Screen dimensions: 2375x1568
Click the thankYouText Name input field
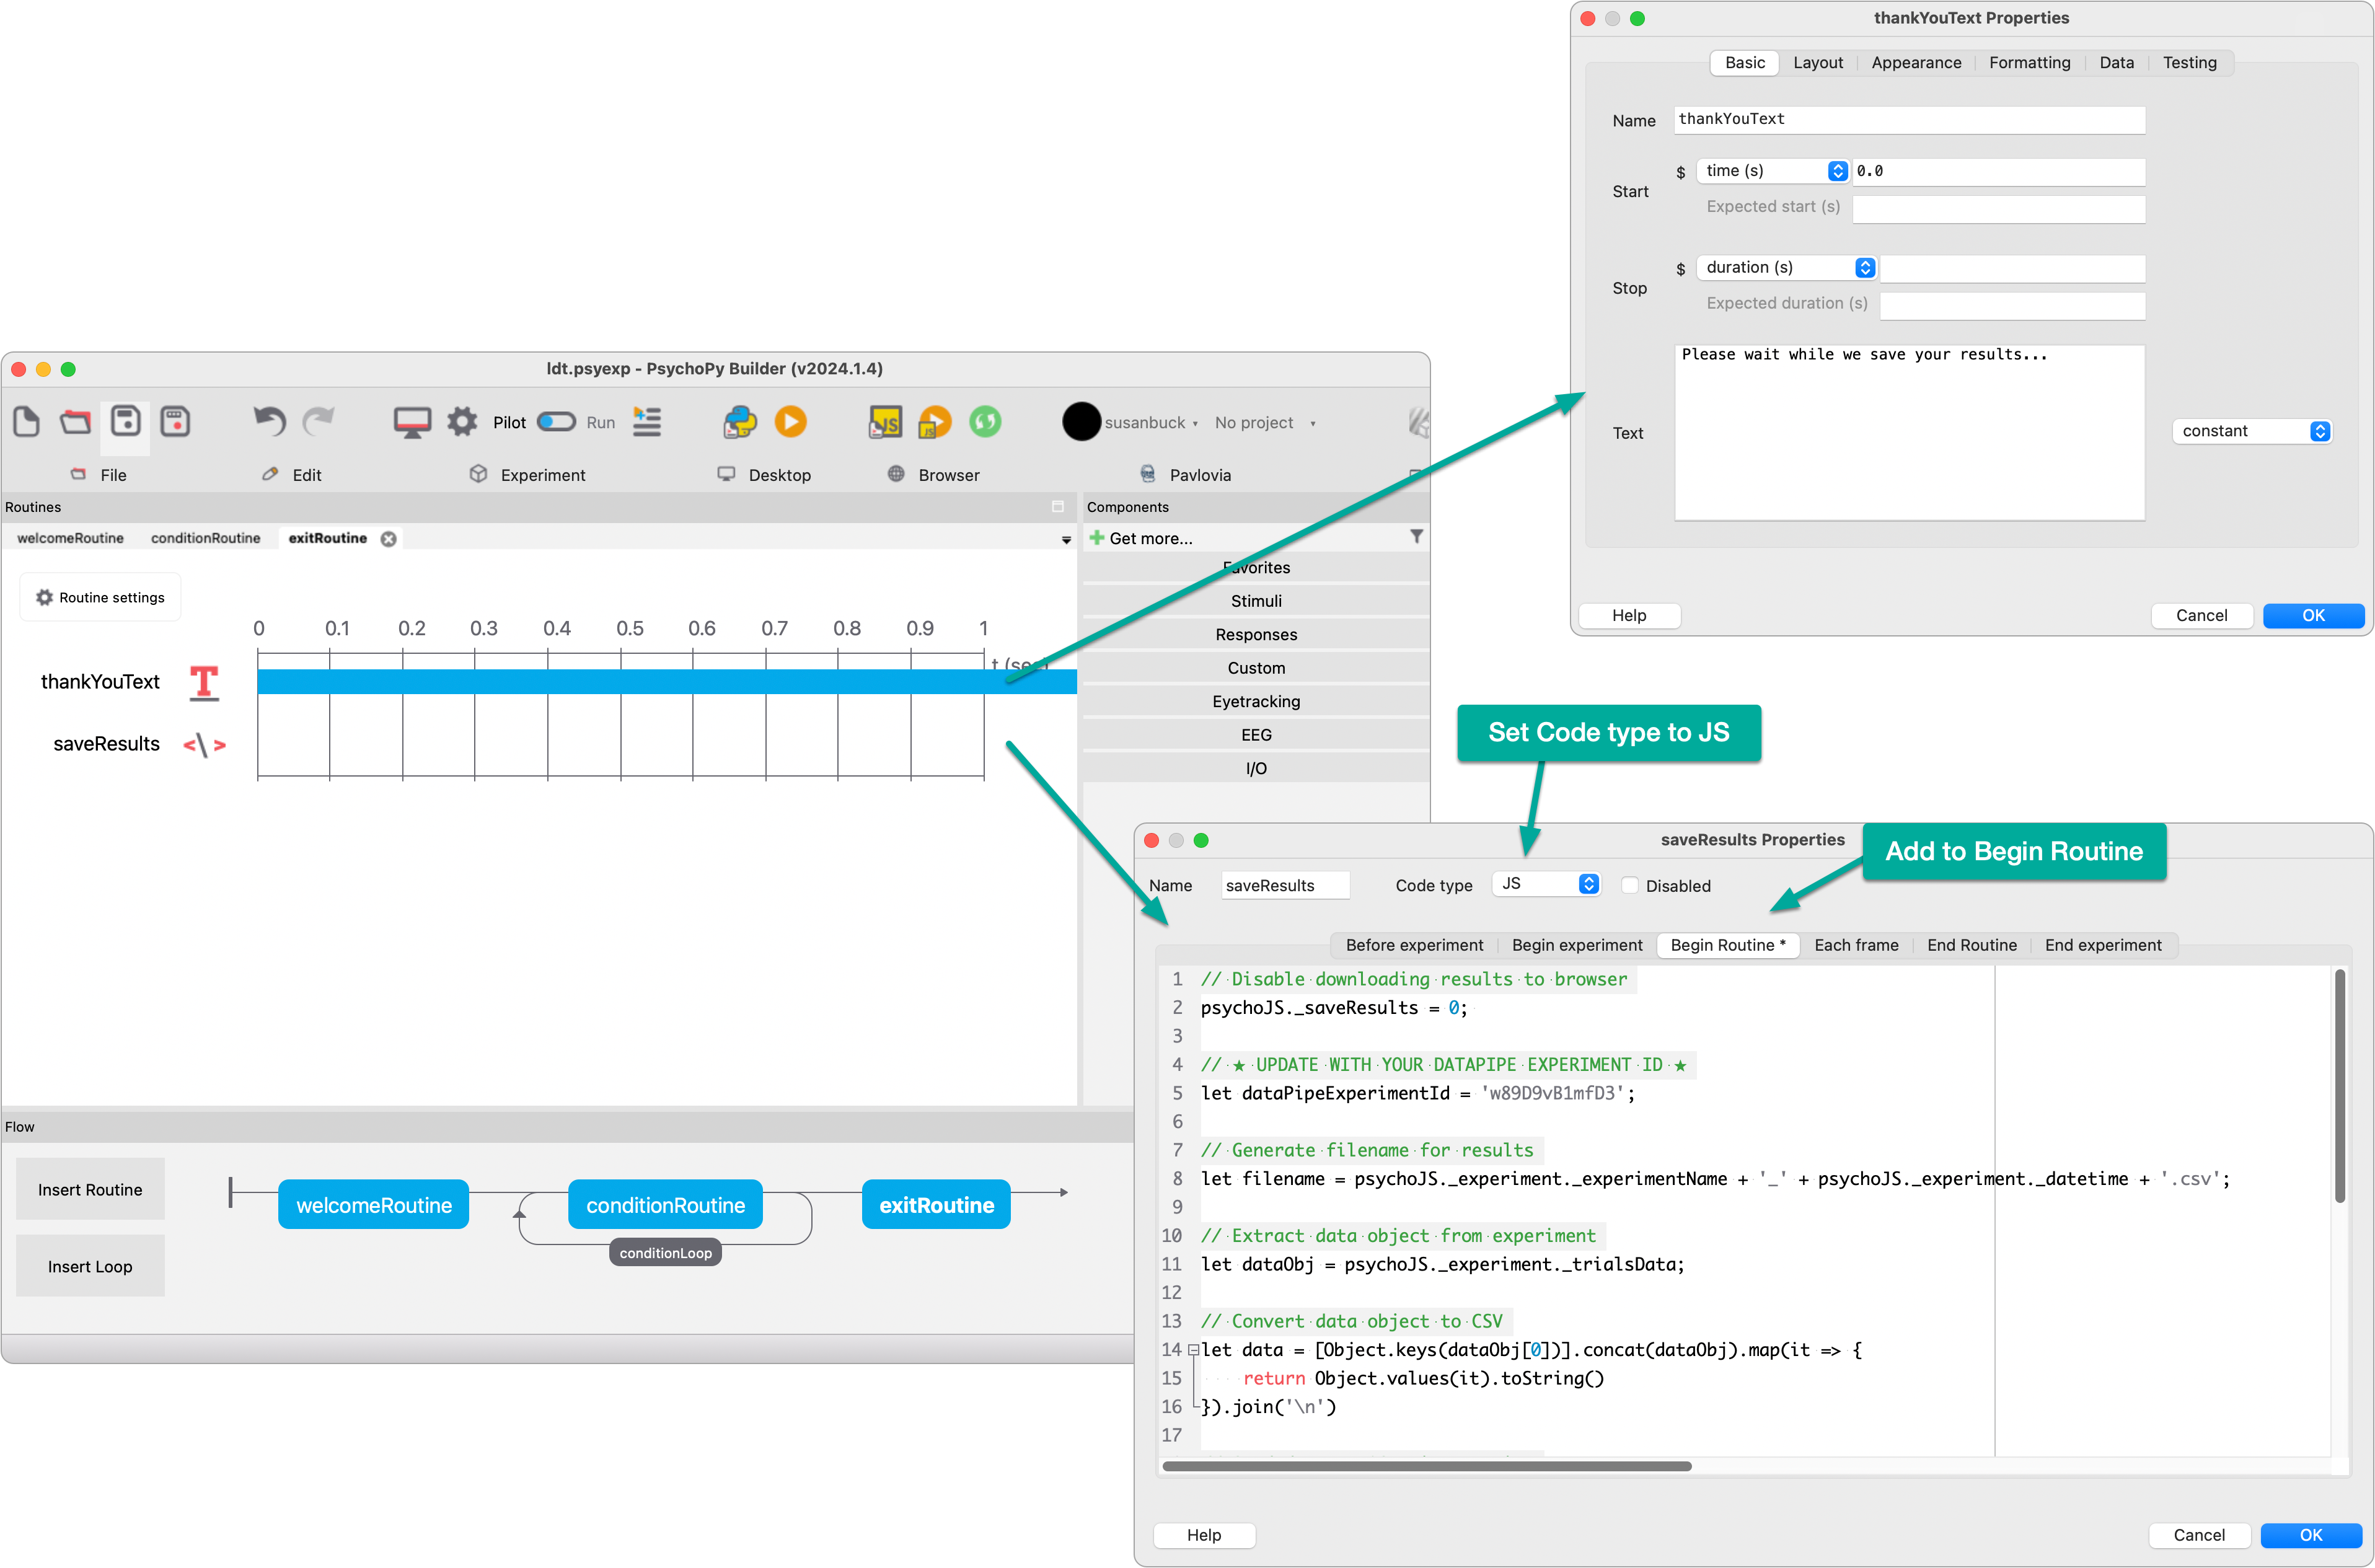(x=1909, y=119)
